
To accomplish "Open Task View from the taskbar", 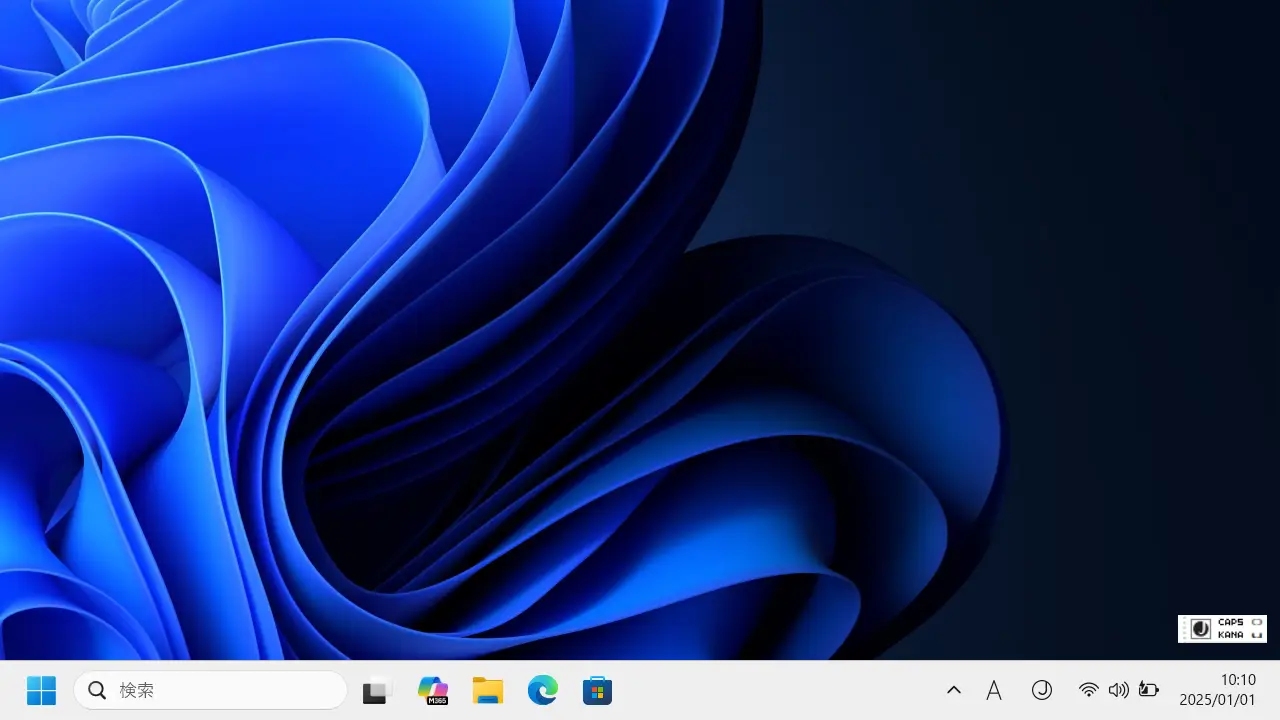I will [x=377, y=690].
